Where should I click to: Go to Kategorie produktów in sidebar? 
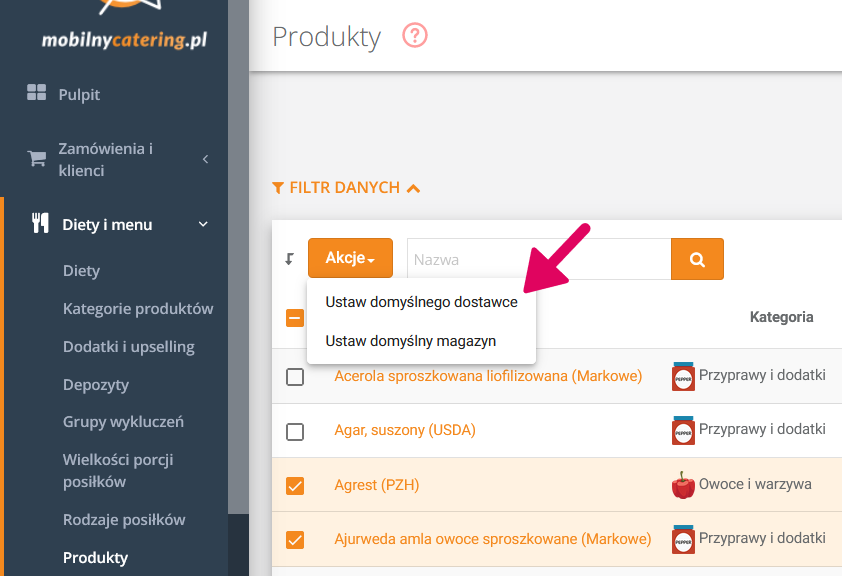138,309
